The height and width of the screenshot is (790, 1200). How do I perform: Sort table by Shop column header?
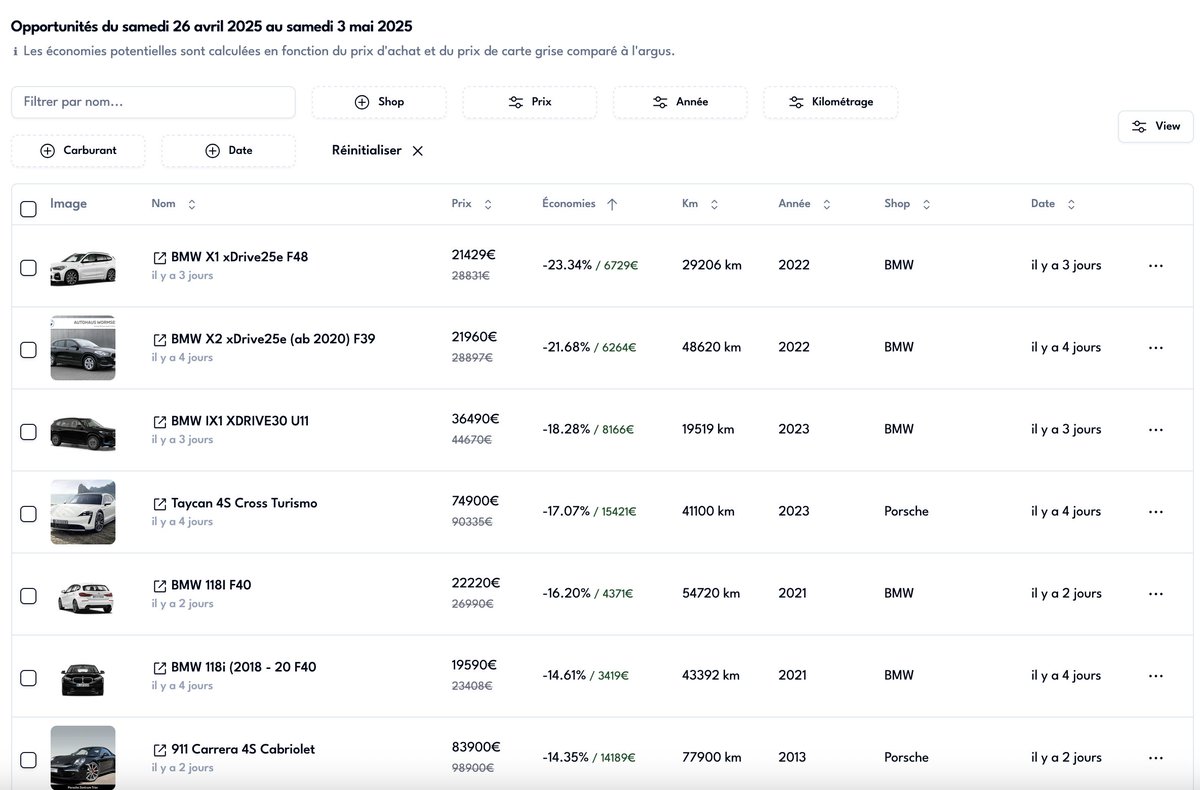908,204
